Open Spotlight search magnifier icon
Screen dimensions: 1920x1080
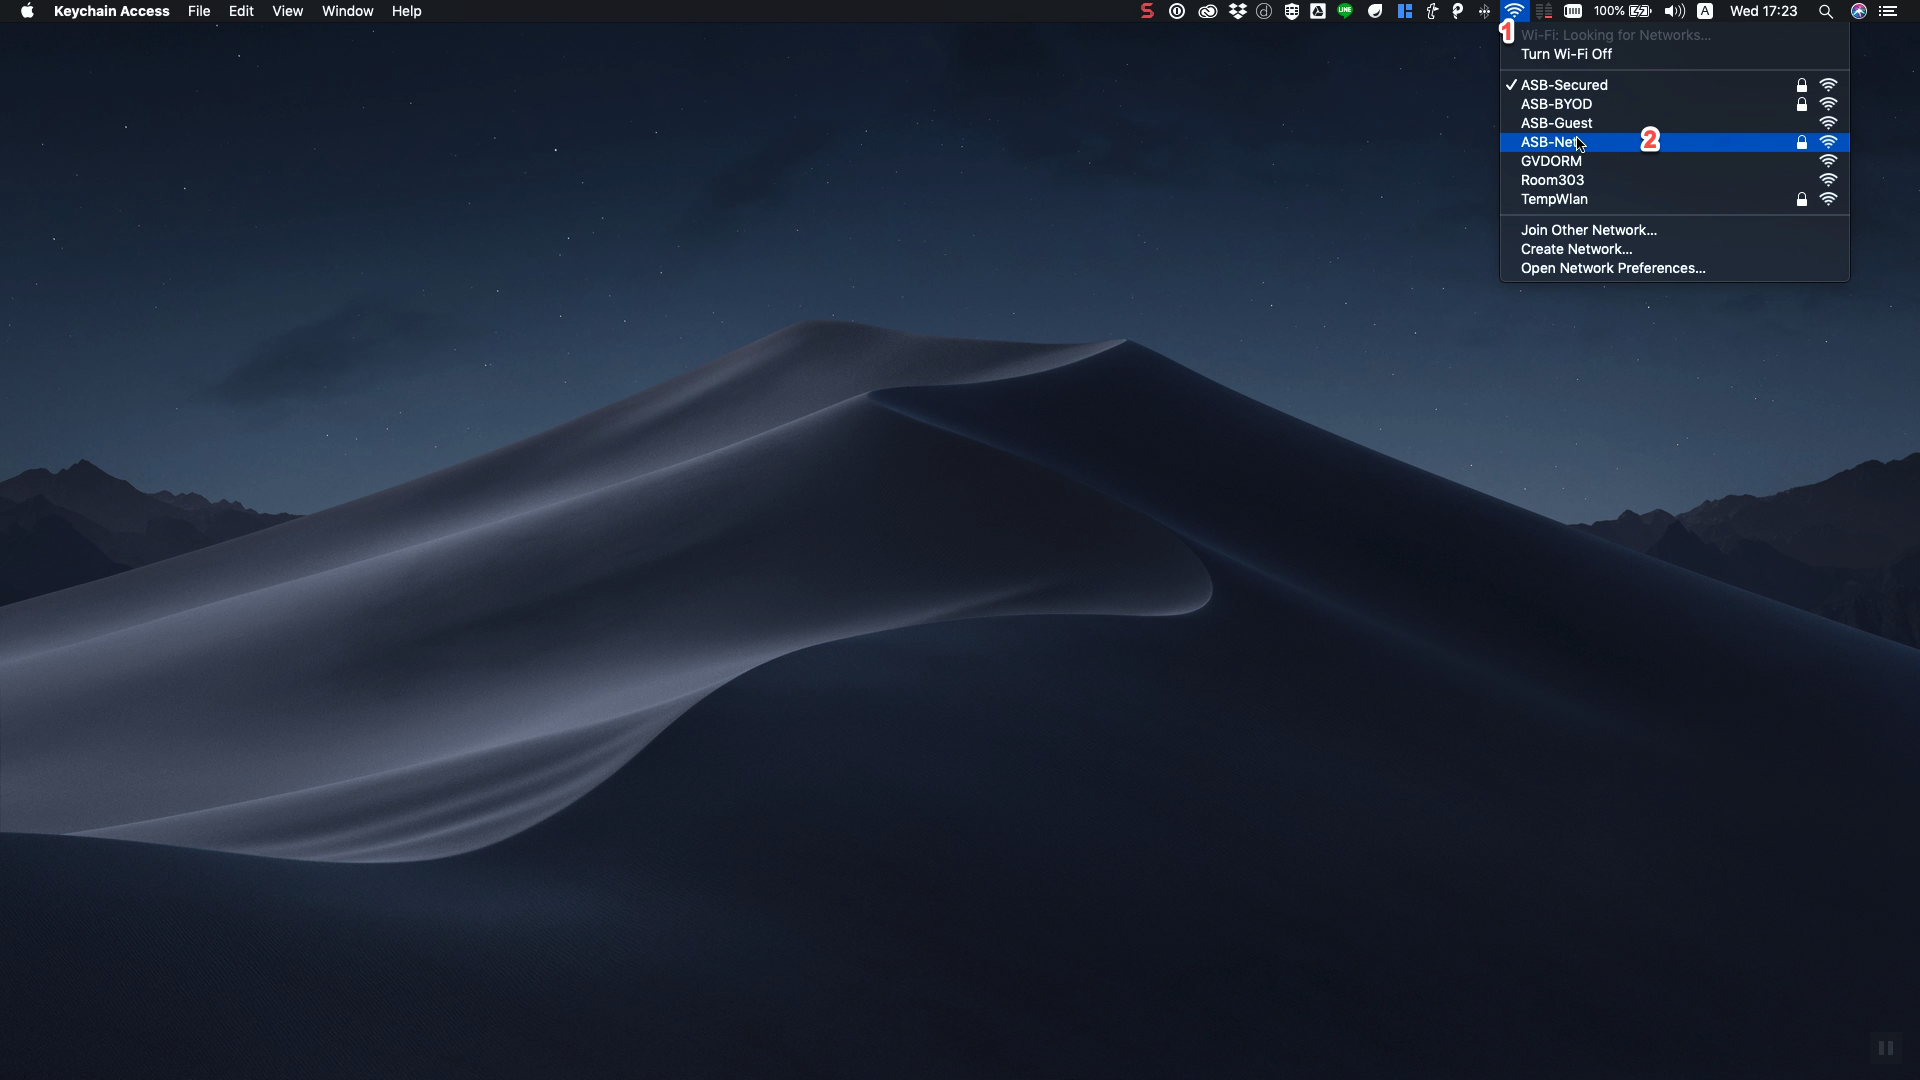(1825, 12)
